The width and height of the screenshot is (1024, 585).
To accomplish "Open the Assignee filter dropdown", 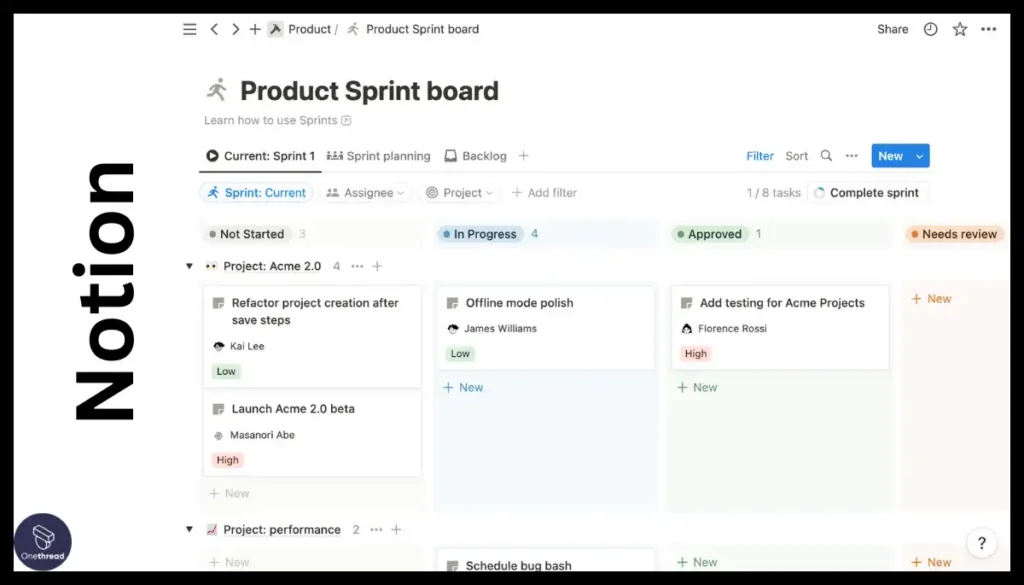I will tap(366, 193).
